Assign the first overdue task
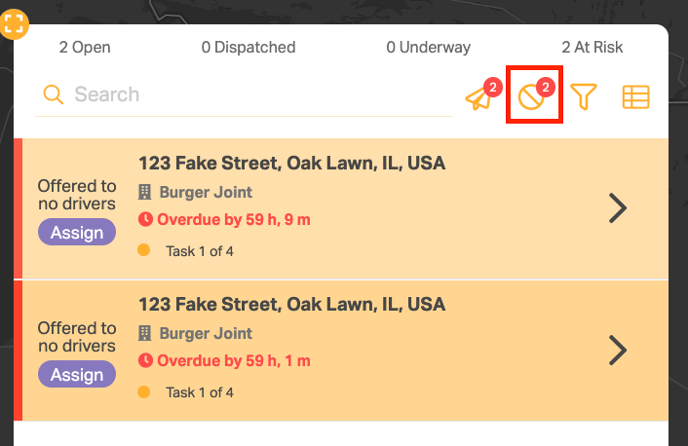The height and width of the screenshot is (446, 688). tap(77, 232)
